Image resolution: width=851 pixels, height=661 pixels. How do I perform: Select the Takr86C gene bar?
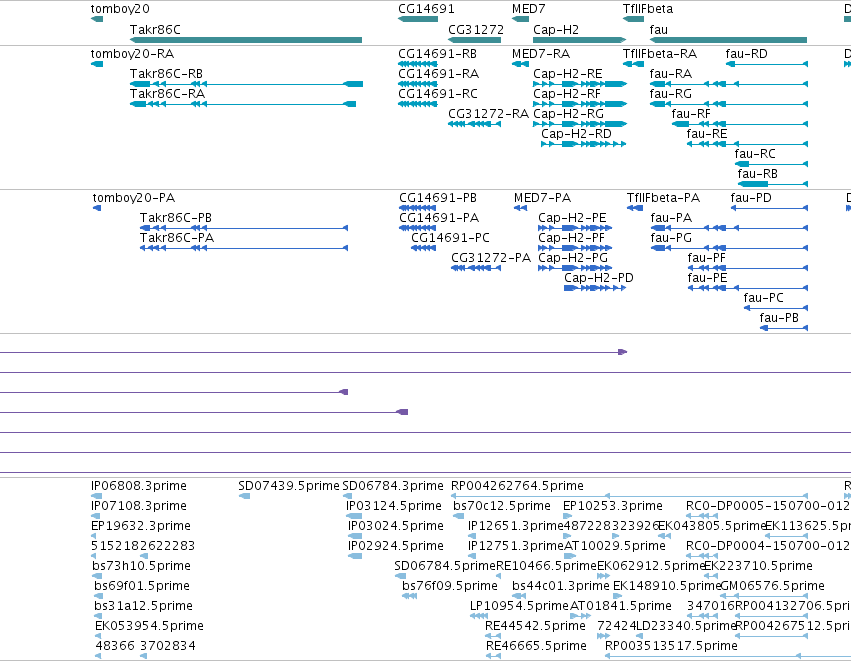click(x=246, y=40)
